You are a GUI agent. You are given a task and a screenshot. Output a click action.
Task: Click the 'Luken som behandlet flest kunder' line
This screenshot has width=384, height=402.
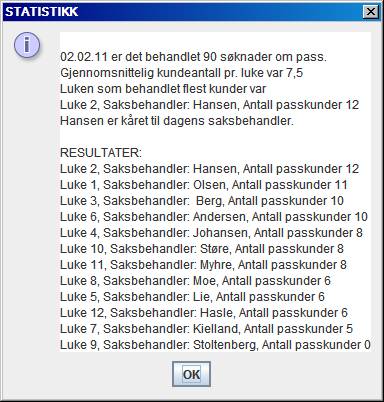coord(163,89)
